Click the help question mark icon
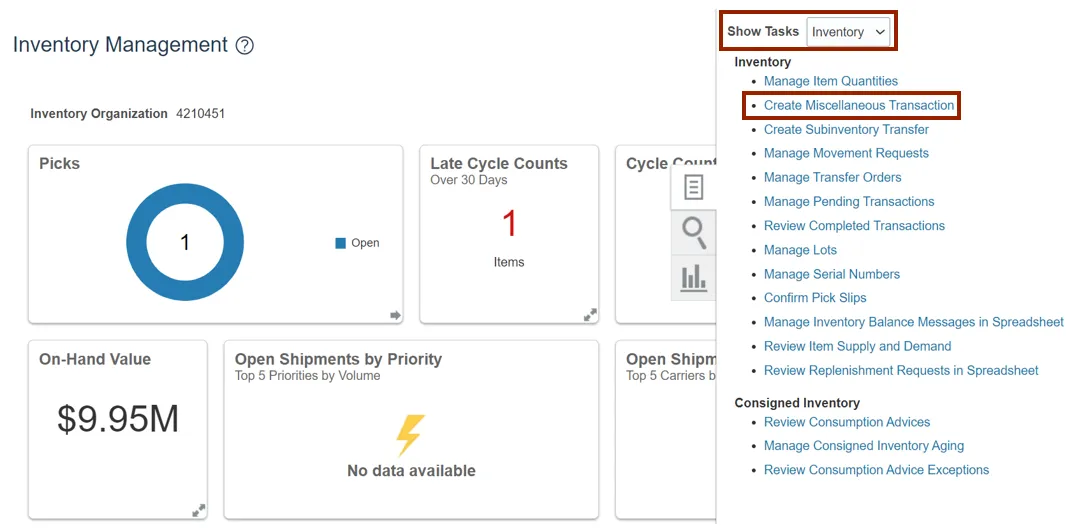The width and height of the screenshot is (1075, 528). (245, 46)
